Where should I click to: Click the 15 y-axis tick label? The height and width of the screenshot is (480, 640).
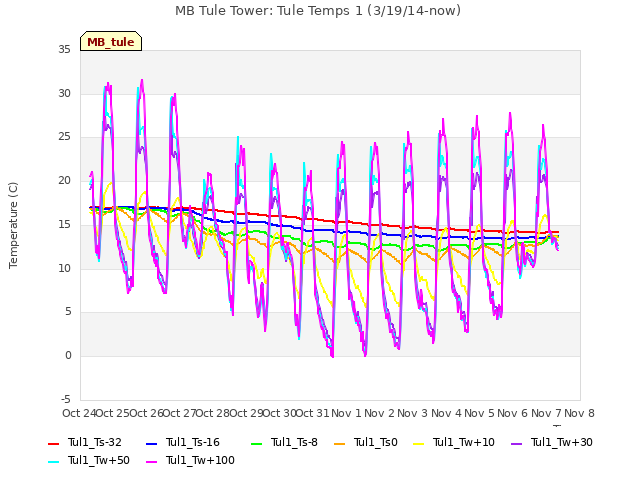tap(64, 224)
